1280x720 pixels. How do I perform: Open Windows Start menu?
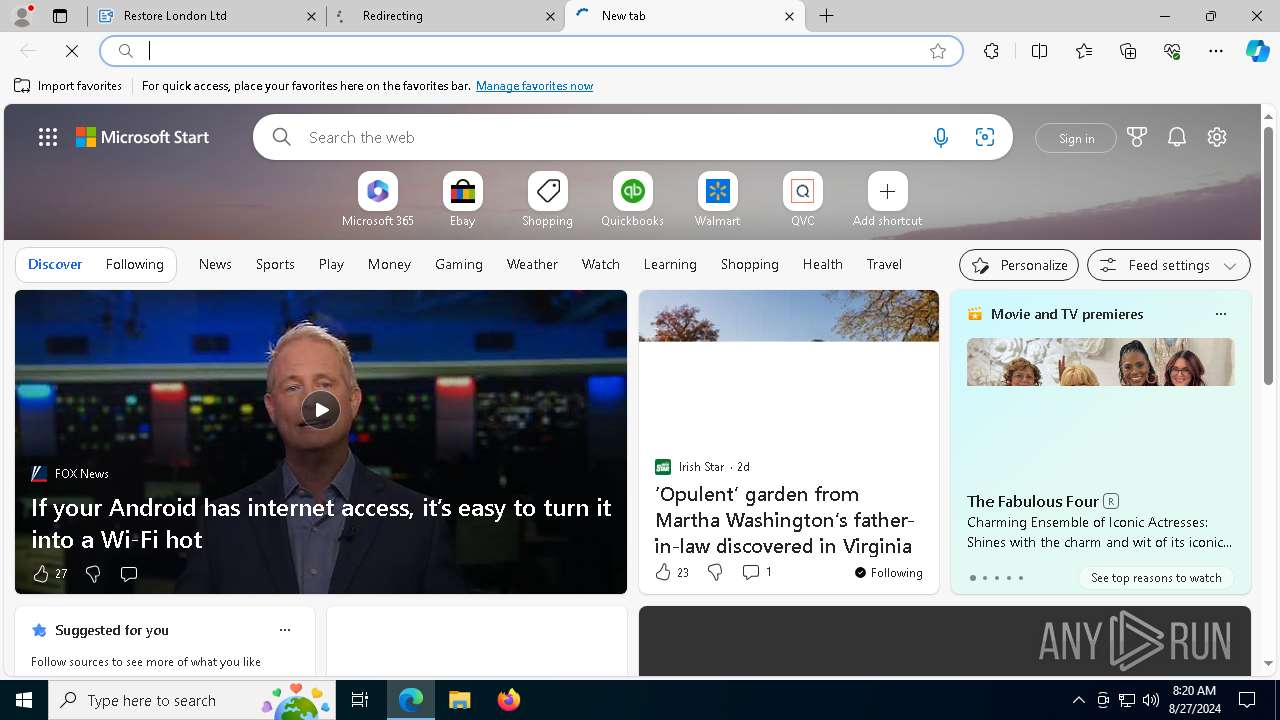pos(24,700)
